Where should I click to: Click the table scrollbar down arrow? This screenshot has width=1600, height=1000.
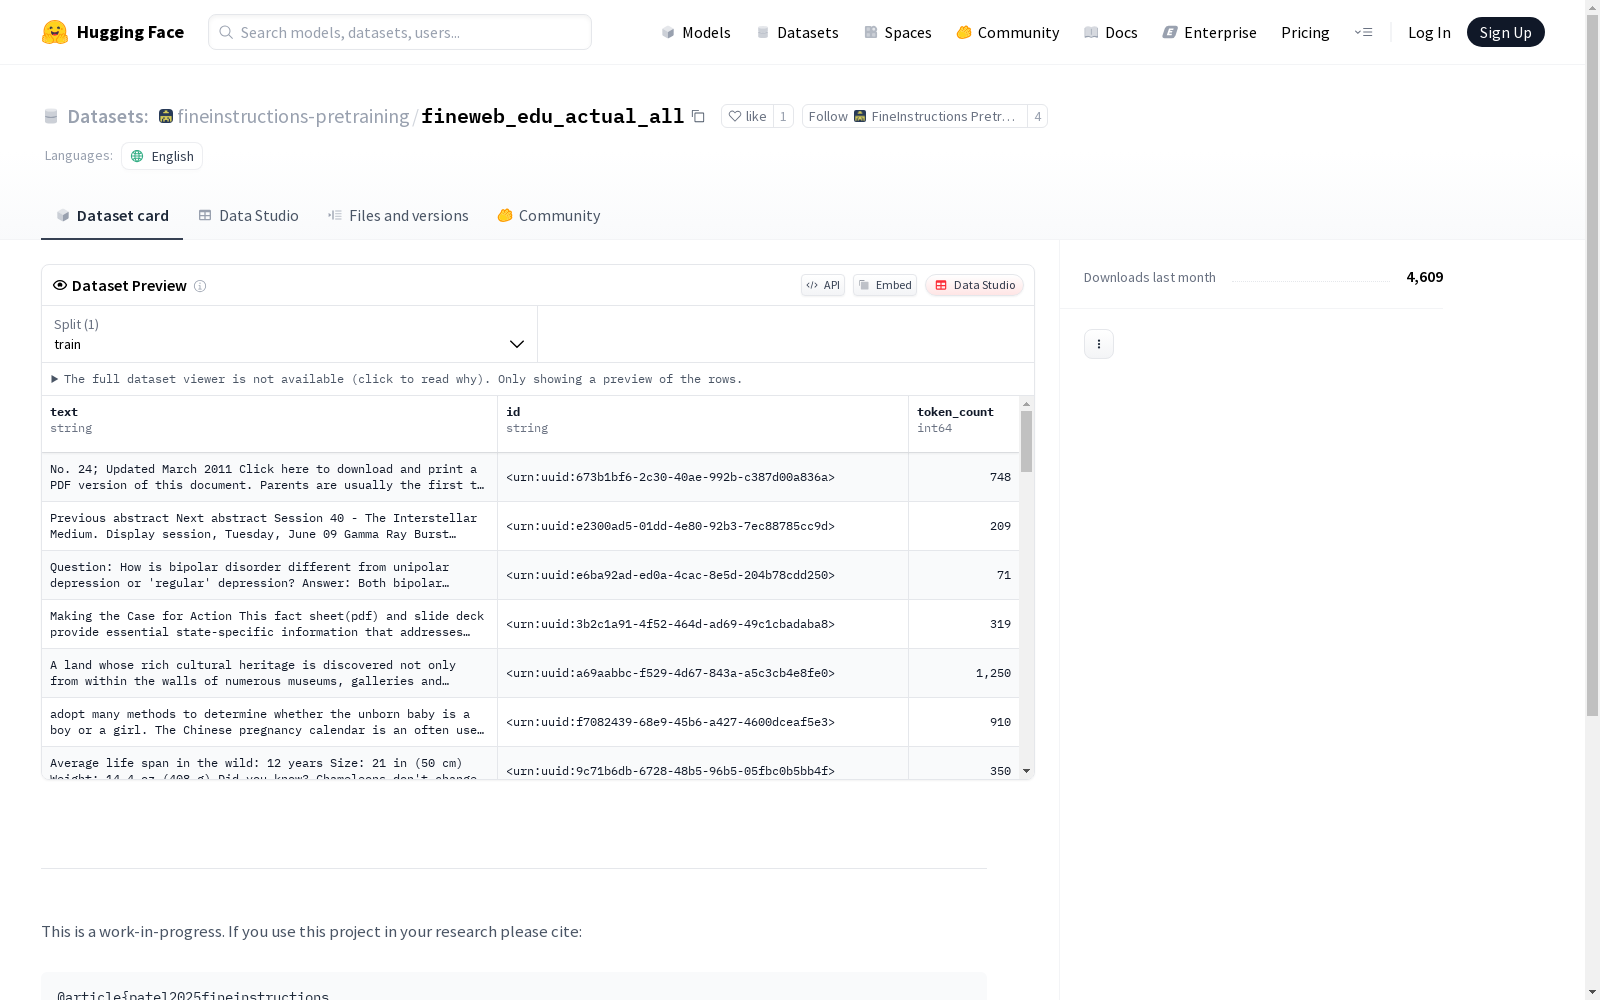click(x=1026, y=771)
